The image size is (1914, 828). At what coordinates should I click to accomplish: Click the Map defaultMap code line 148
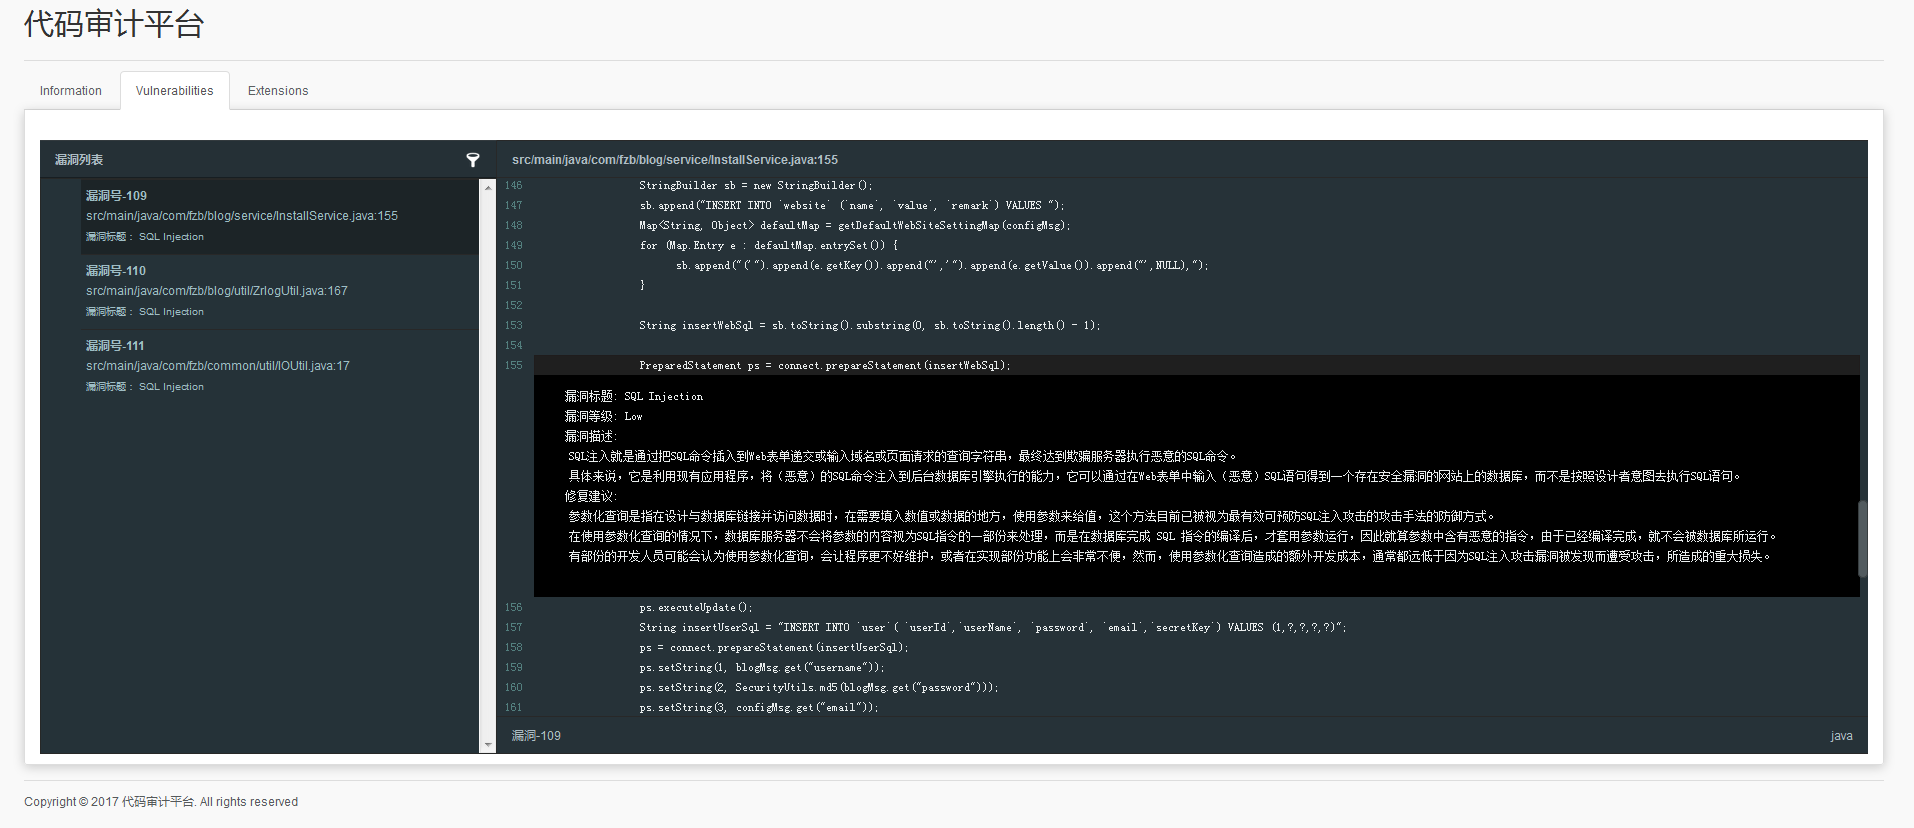coord(855,226)
